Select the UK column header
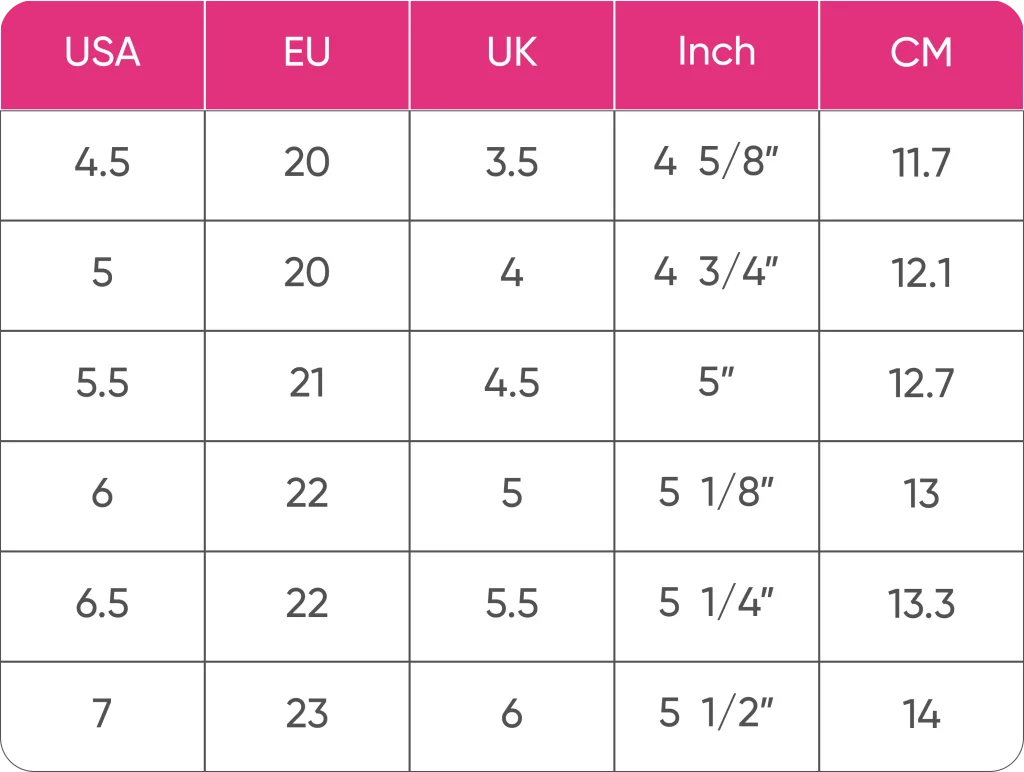This screenshot has height=772, width=1024. click(x=512, y=53)
